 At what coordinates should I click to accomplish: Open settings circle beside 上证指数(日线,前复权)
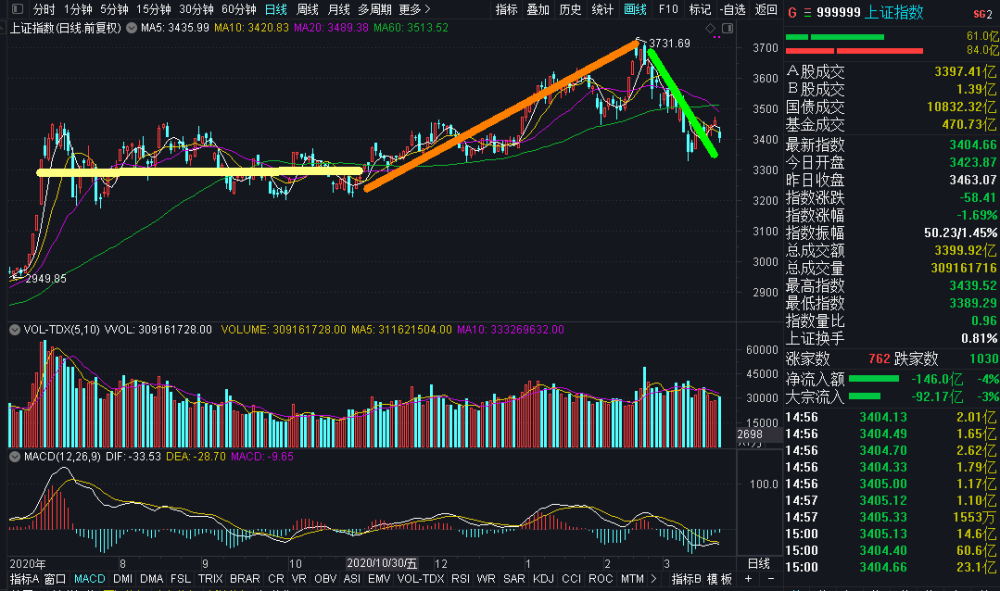(131, 28)
